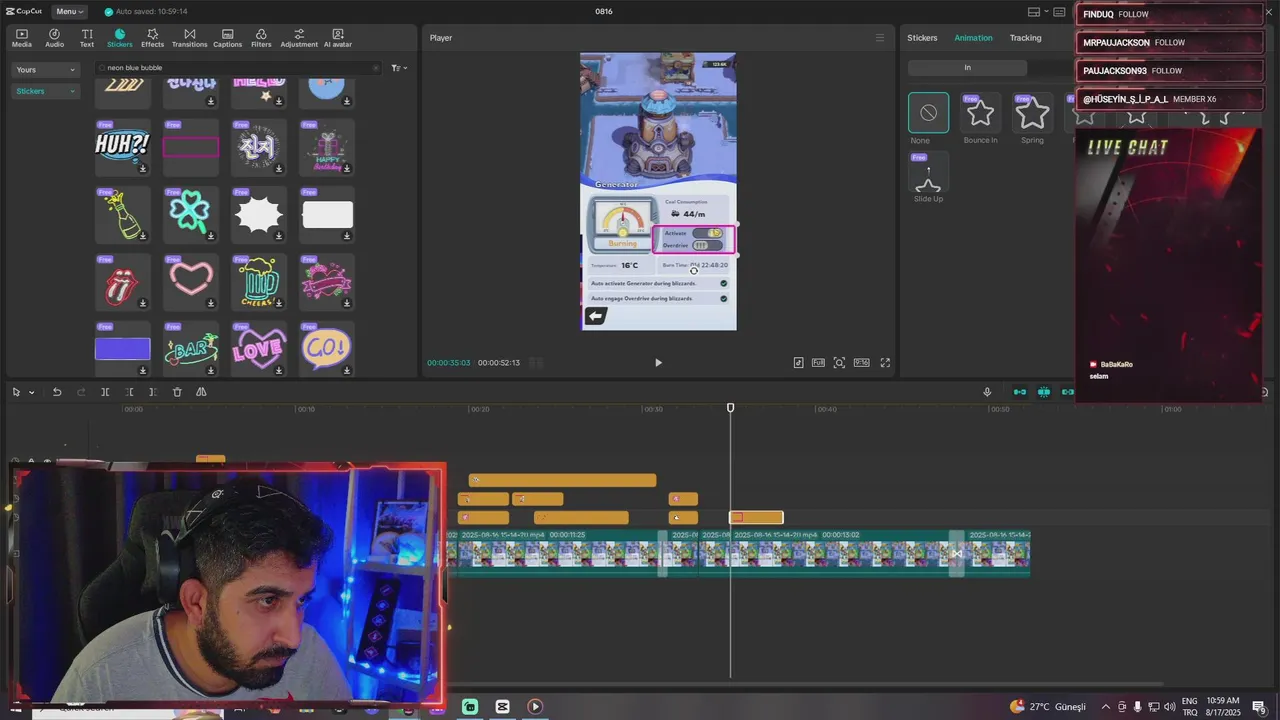
Task: Clear the sticker search text
Action: (x=375, y=68)
